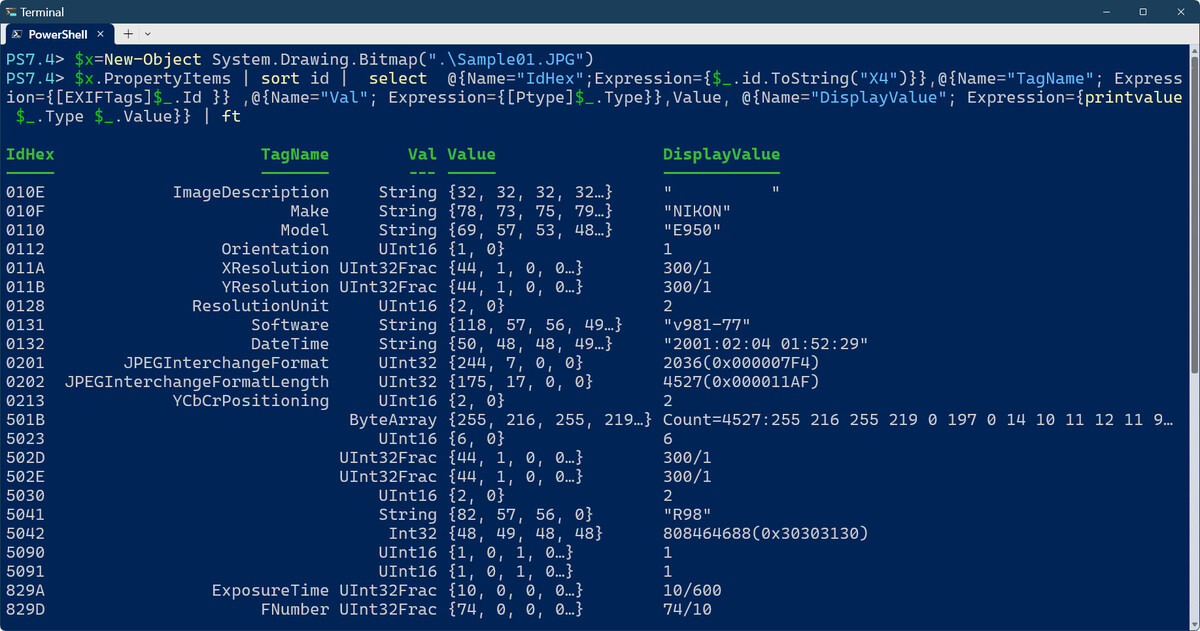1200x631 pixels.
Task: Click the Orientation tag name
Action: [275, 249]
